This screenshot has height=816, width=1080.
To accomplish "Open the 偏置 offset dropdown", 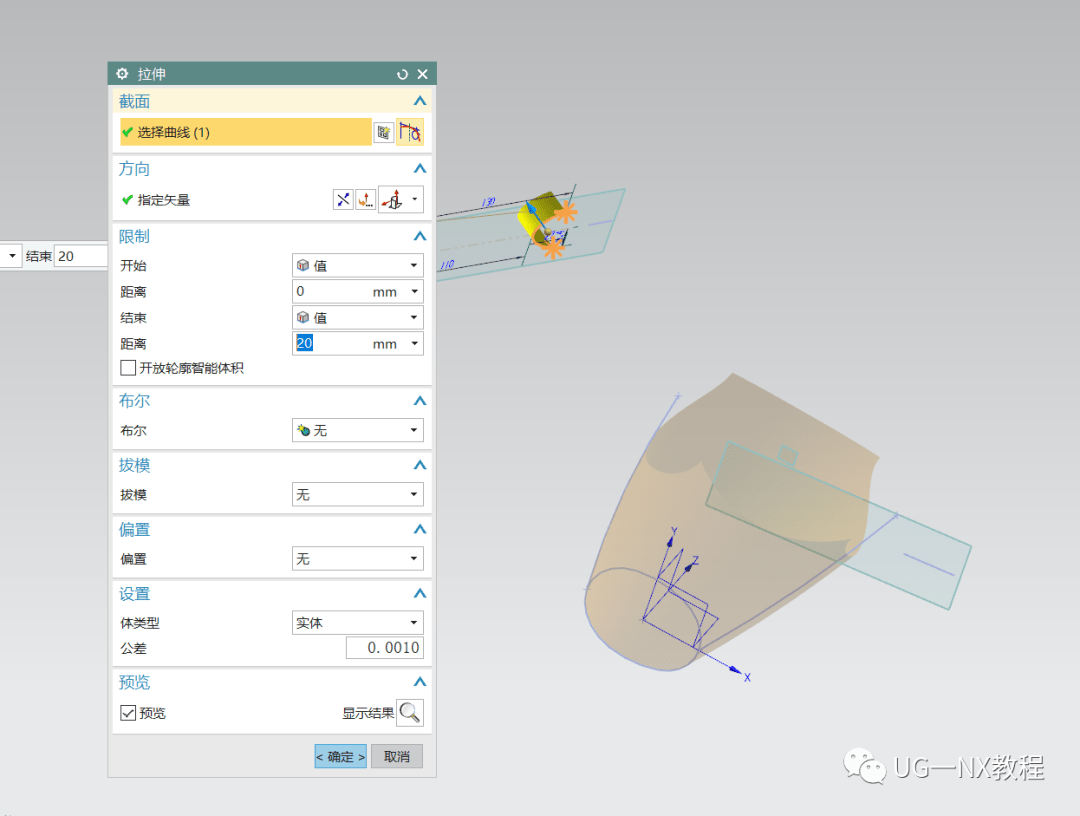I will pyautogui.click(x=357, y=558).
